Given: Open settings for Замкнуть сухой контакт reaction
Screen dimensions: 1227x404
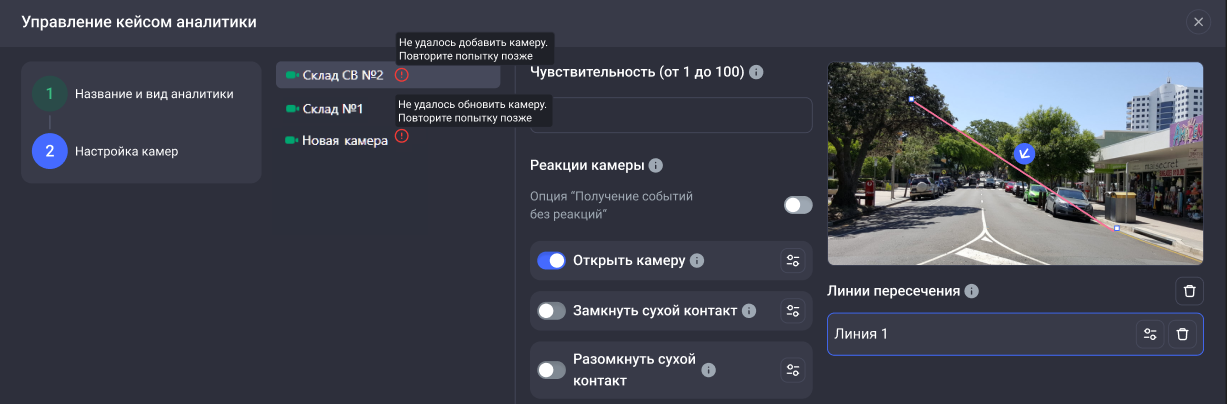Looking at the screenshot, I should click(793, 311).
